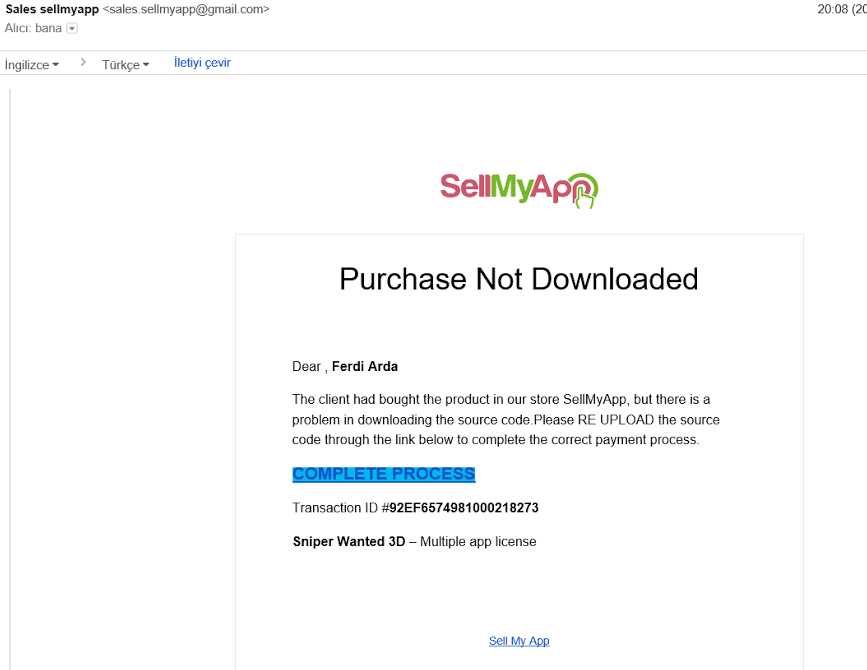867x670 pixels.
Task: Click İletiyi çevir translate link
Action: [x=202, y=62]
